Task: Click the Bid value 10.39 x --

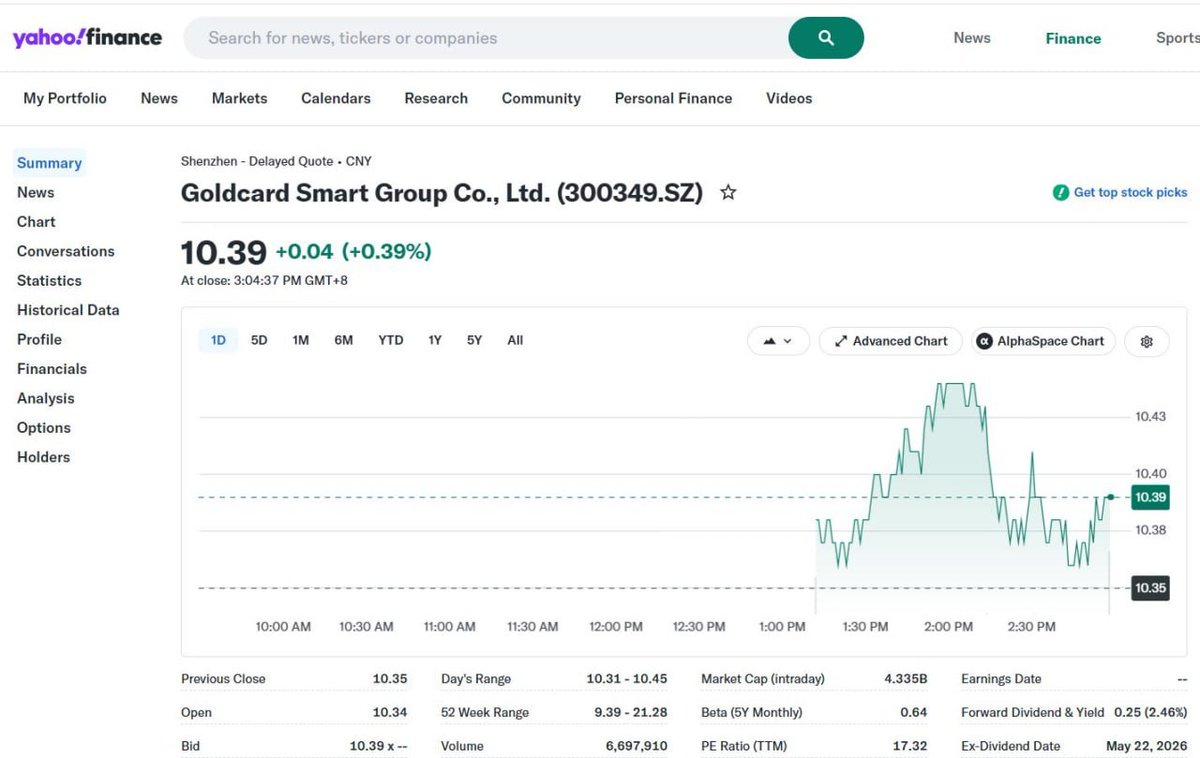Action: click(378, 746)
